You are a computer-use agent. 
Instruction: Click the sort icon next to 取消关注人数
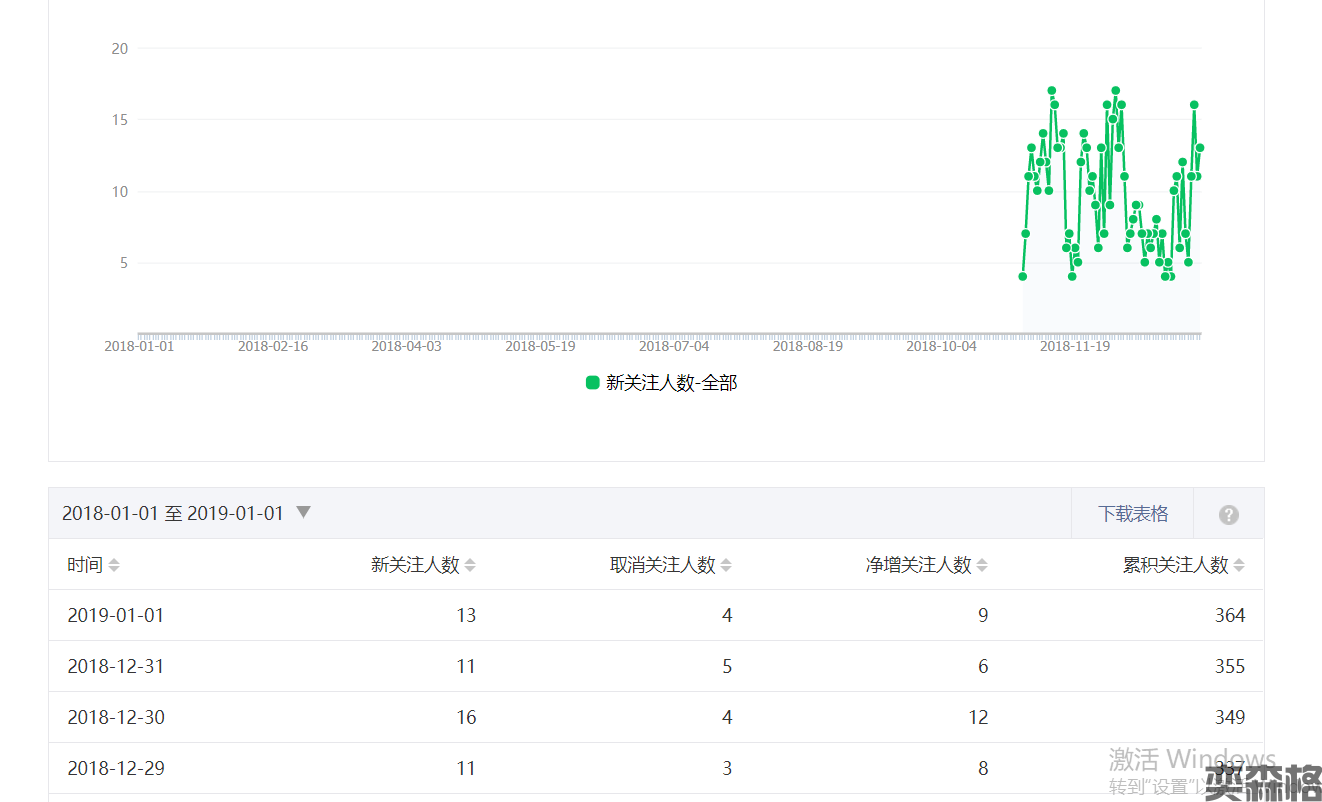pos(726,565)
